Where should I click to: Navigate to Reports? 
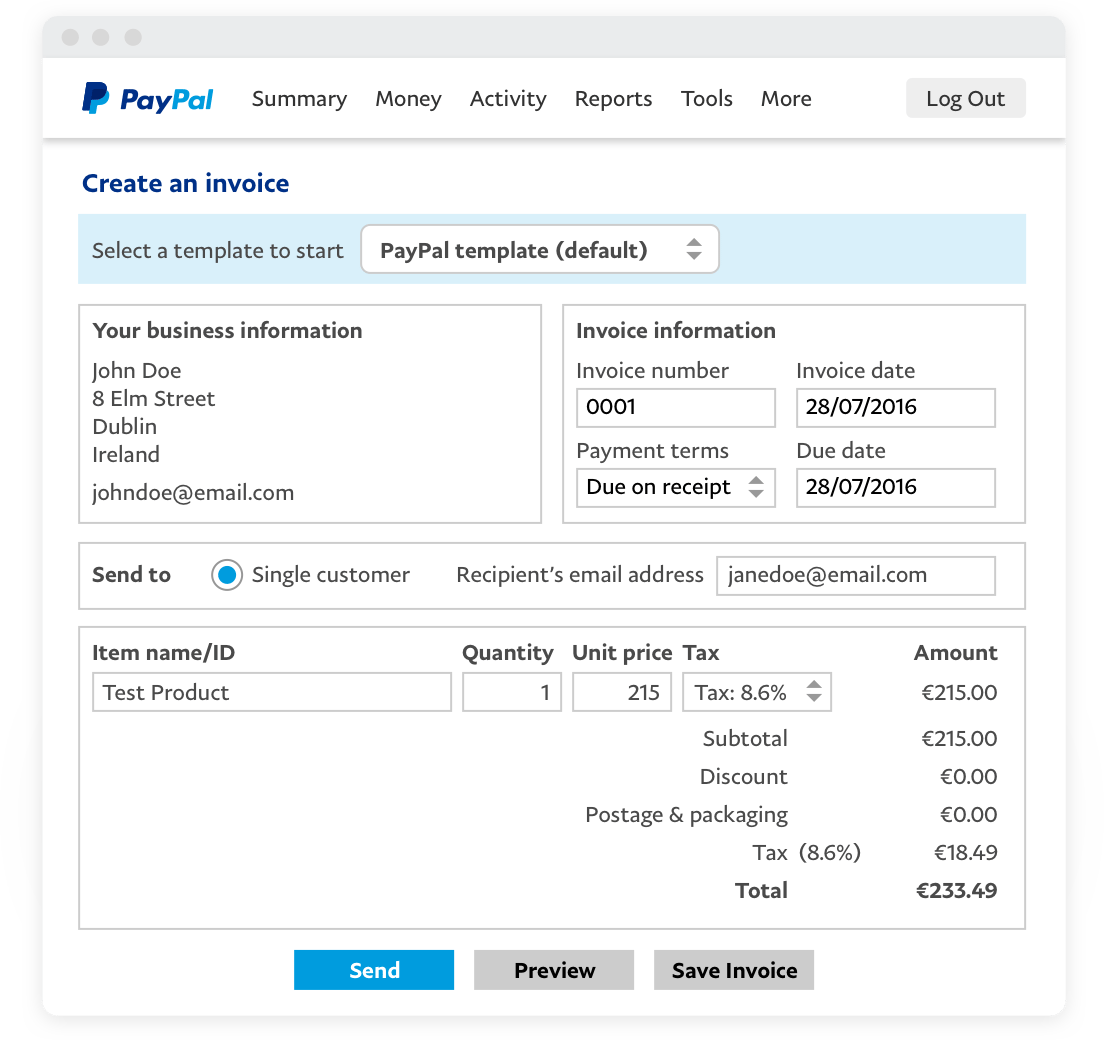pyautogui.click(x=613, y=99)
